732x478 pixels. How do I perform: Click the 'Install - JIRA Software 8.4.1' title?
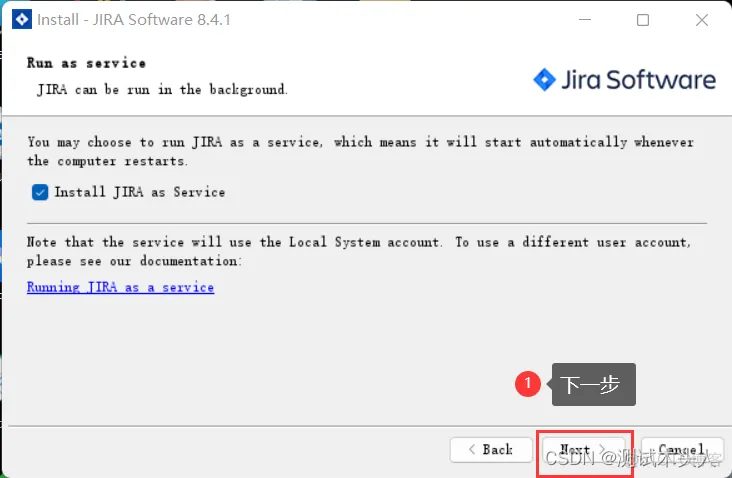click(134, 20)
